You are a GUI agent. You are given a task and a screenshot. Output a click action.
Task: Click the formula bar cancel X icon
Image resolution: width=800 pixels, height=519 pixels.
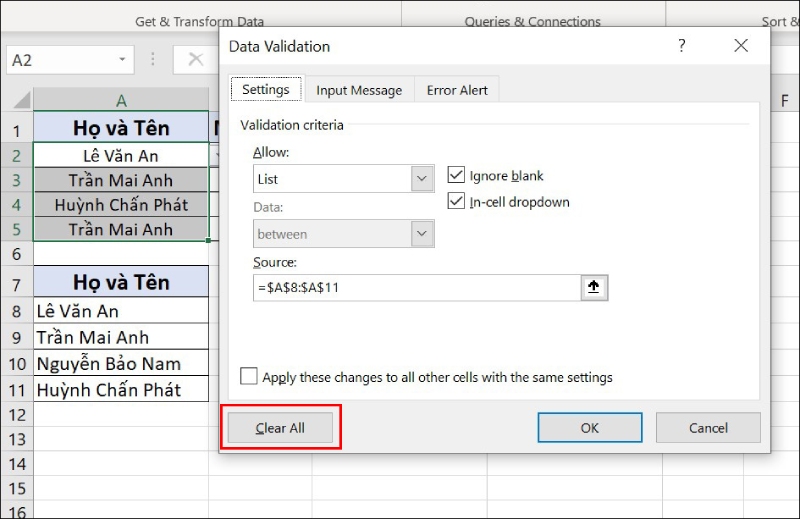[195, 60]
